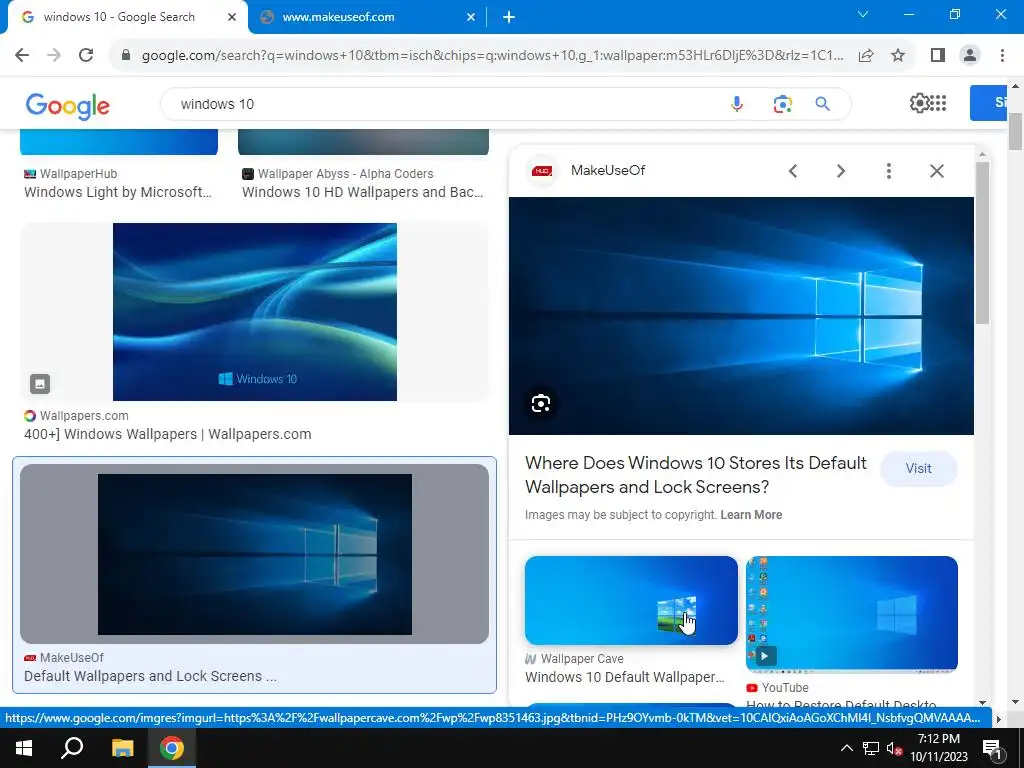
Task: Share this page via share icon
Action: (866, 56)
